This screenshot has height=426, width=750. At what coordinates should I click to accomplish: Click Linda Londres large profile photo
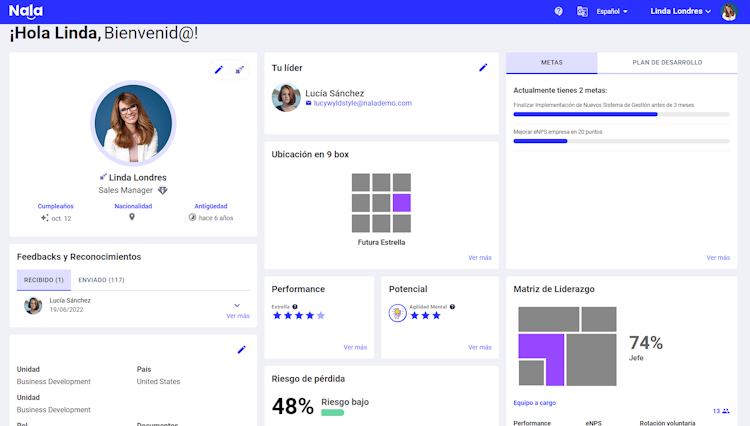133,123
